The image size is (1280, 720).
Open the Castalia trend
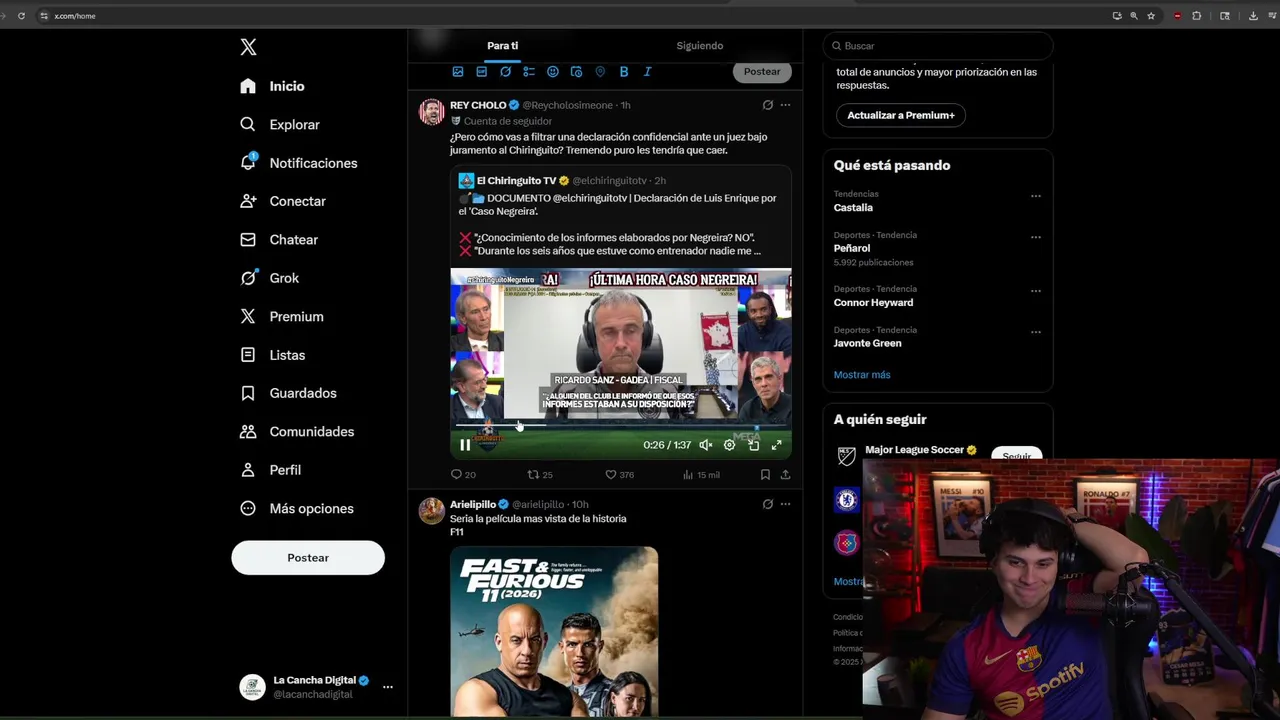[x=853, y=208]
